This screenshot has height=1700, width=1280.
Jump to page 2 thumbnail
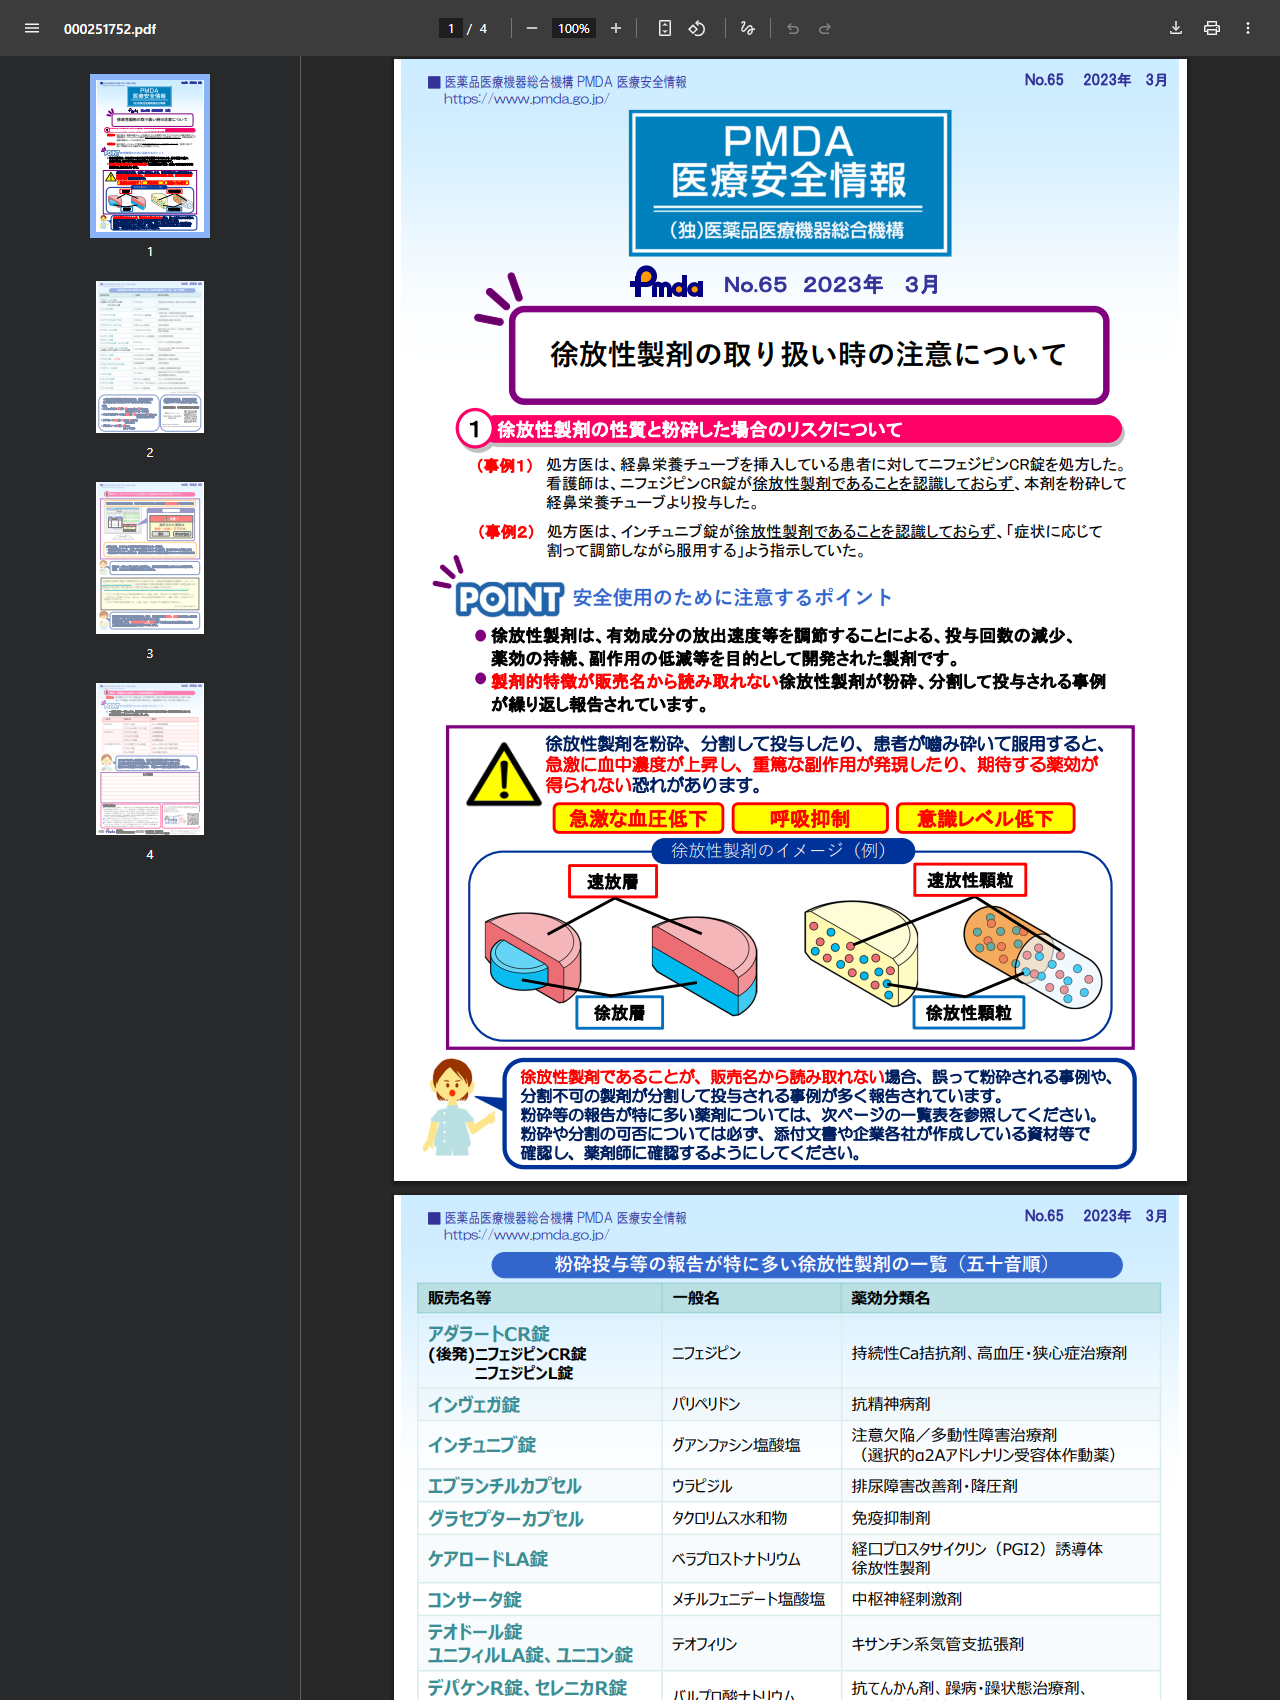(150, 357)
